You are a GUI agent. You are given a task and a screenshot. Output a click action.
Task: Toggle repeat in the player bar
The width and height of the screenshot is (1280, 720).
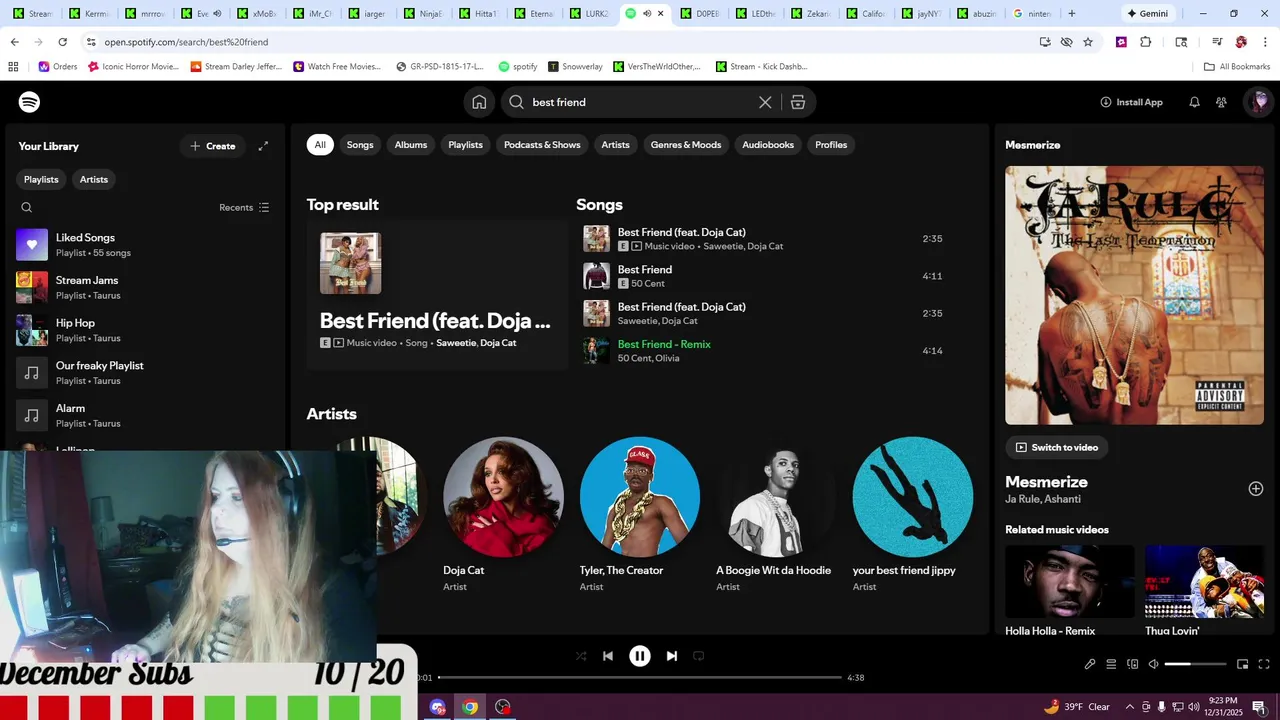coord(699,656)
